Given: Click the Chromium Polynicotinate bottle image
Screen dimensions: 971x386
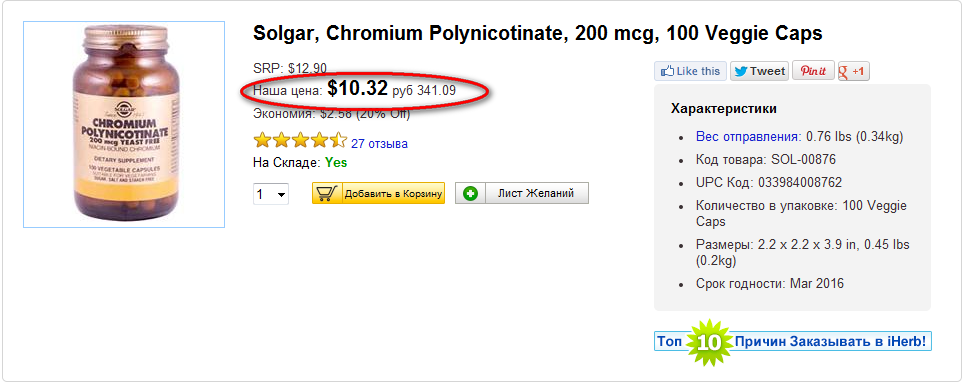Looking at the screenshot, I should (124, 125).
